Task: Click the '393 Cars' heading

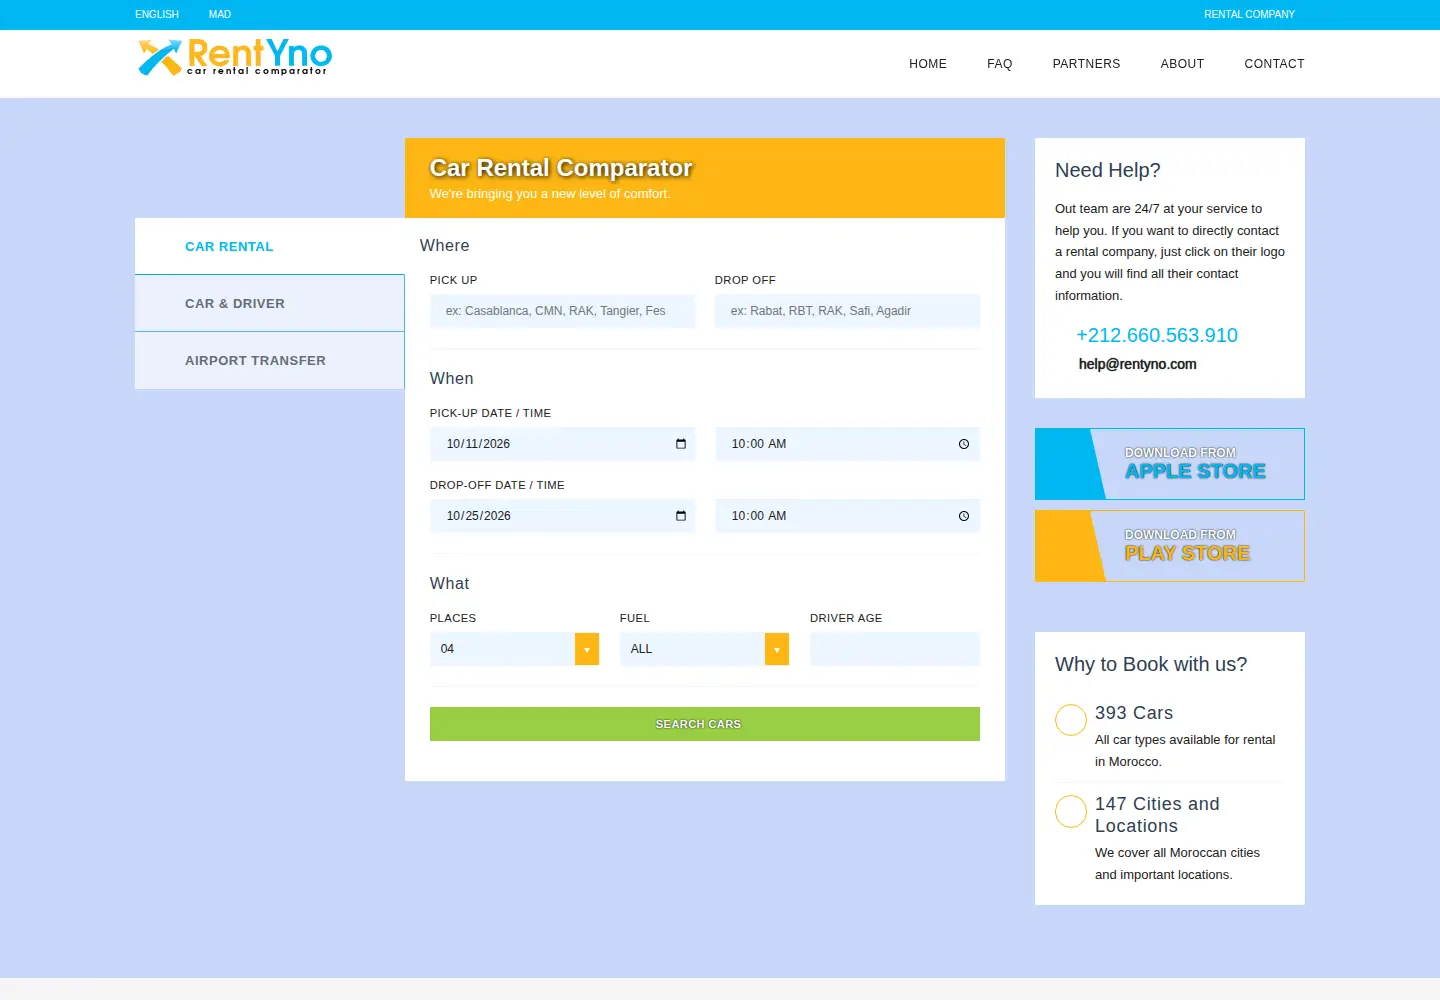Action: (x=1134, y=713)
